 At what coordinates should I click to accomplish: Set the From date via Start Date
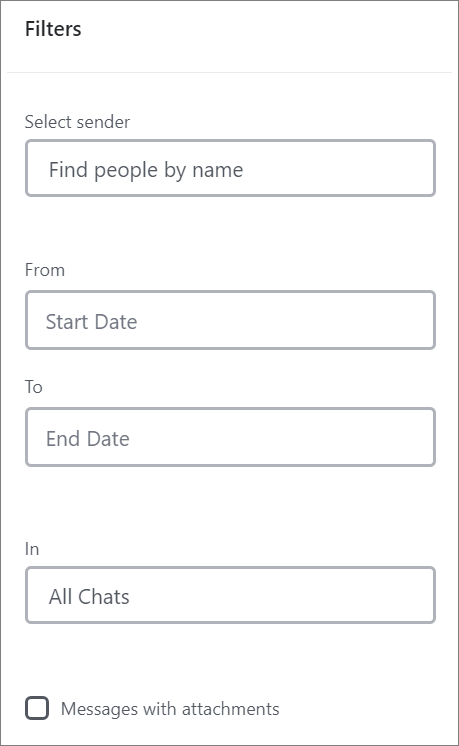point(230,320)
